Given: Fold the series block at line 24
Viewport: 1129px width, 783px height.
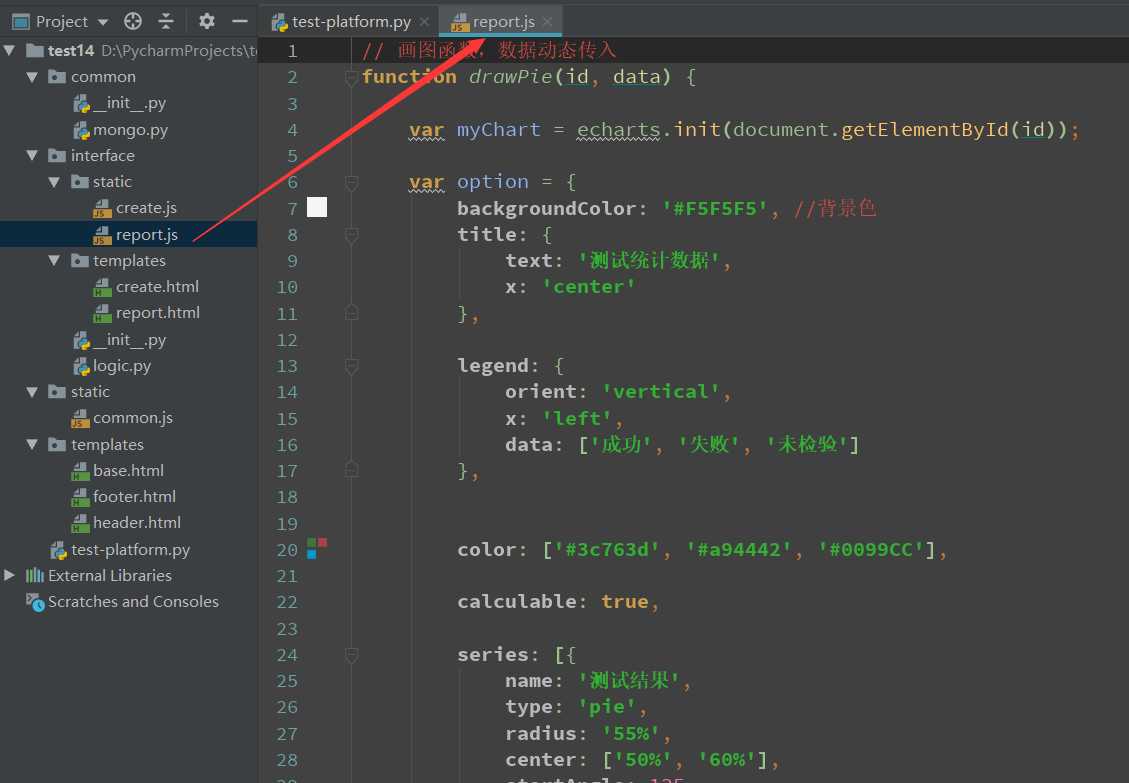Looking at the screenshot, I should (351, 655).
